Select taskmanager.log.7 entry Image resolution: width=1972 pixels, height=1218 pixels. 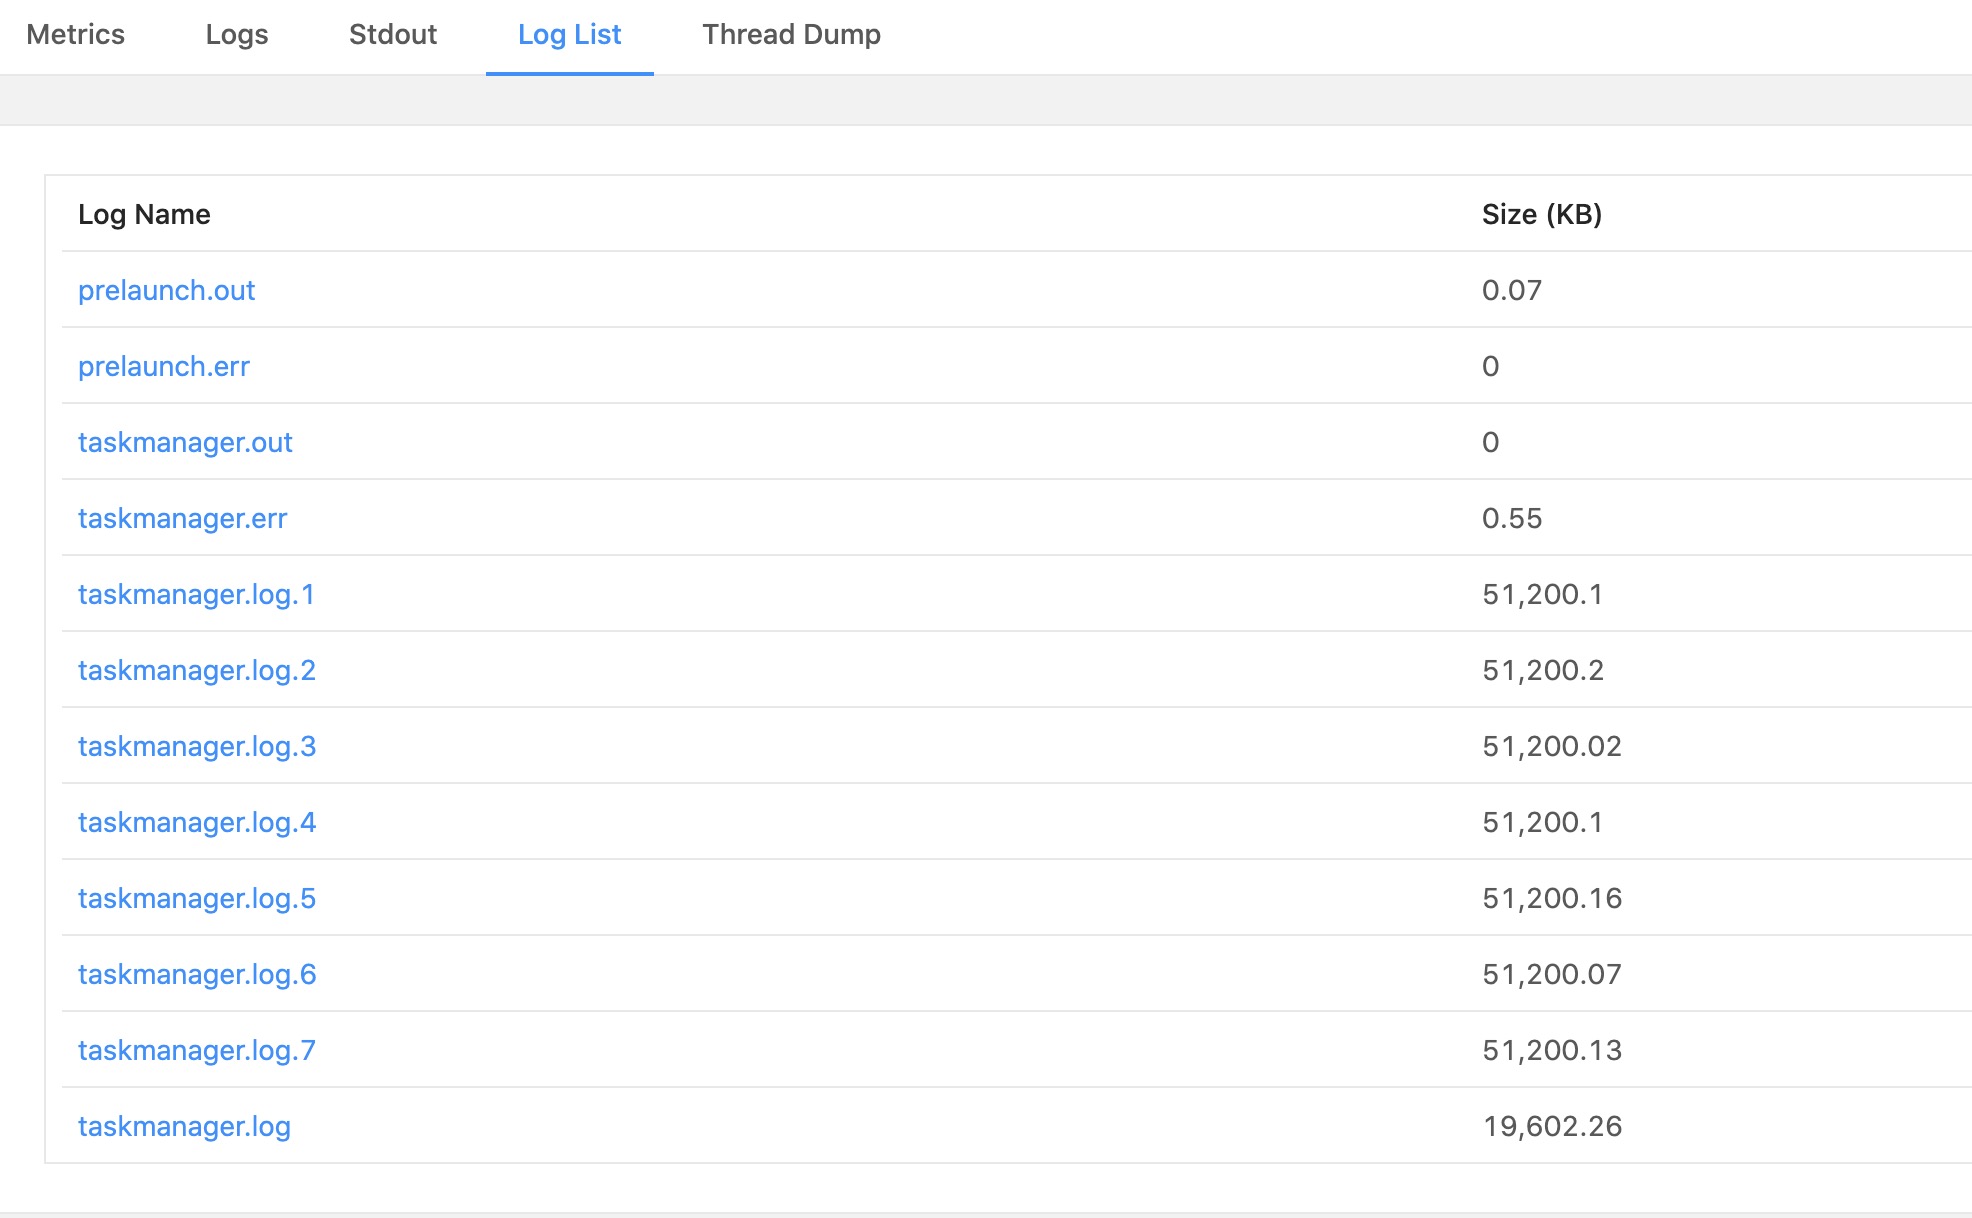(x=197, y=1049)
